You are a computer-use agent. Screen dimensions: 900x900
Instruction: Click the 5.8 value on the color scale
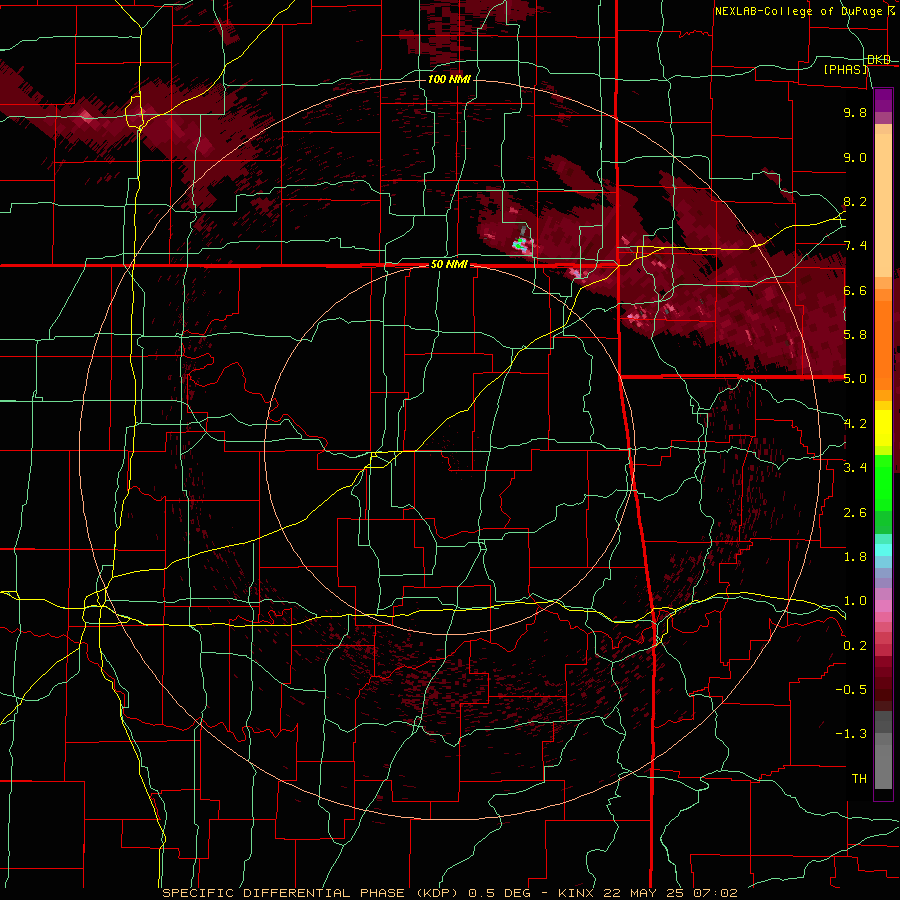coord(855,335)
